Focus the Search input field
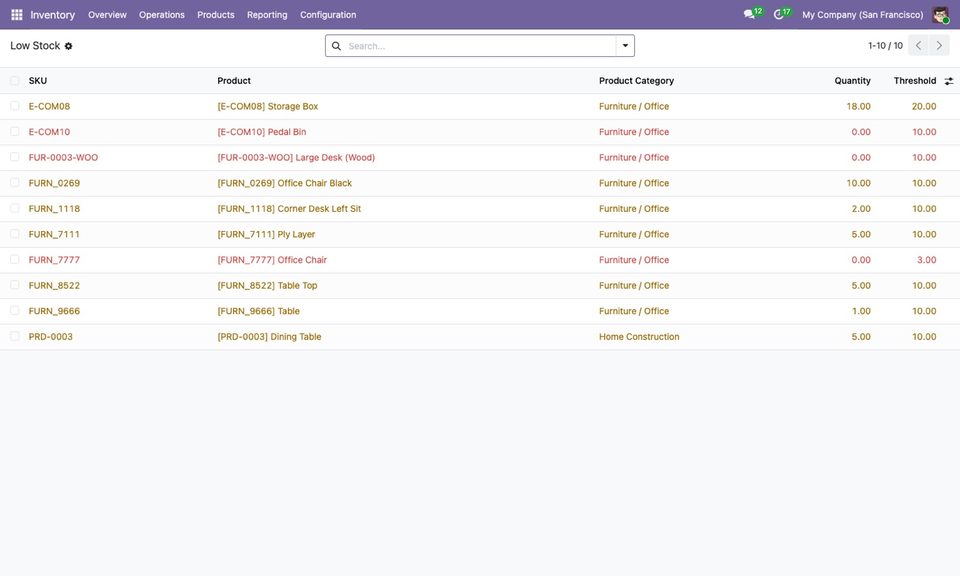This screenshot has height=576, width=960. (479, 46)
